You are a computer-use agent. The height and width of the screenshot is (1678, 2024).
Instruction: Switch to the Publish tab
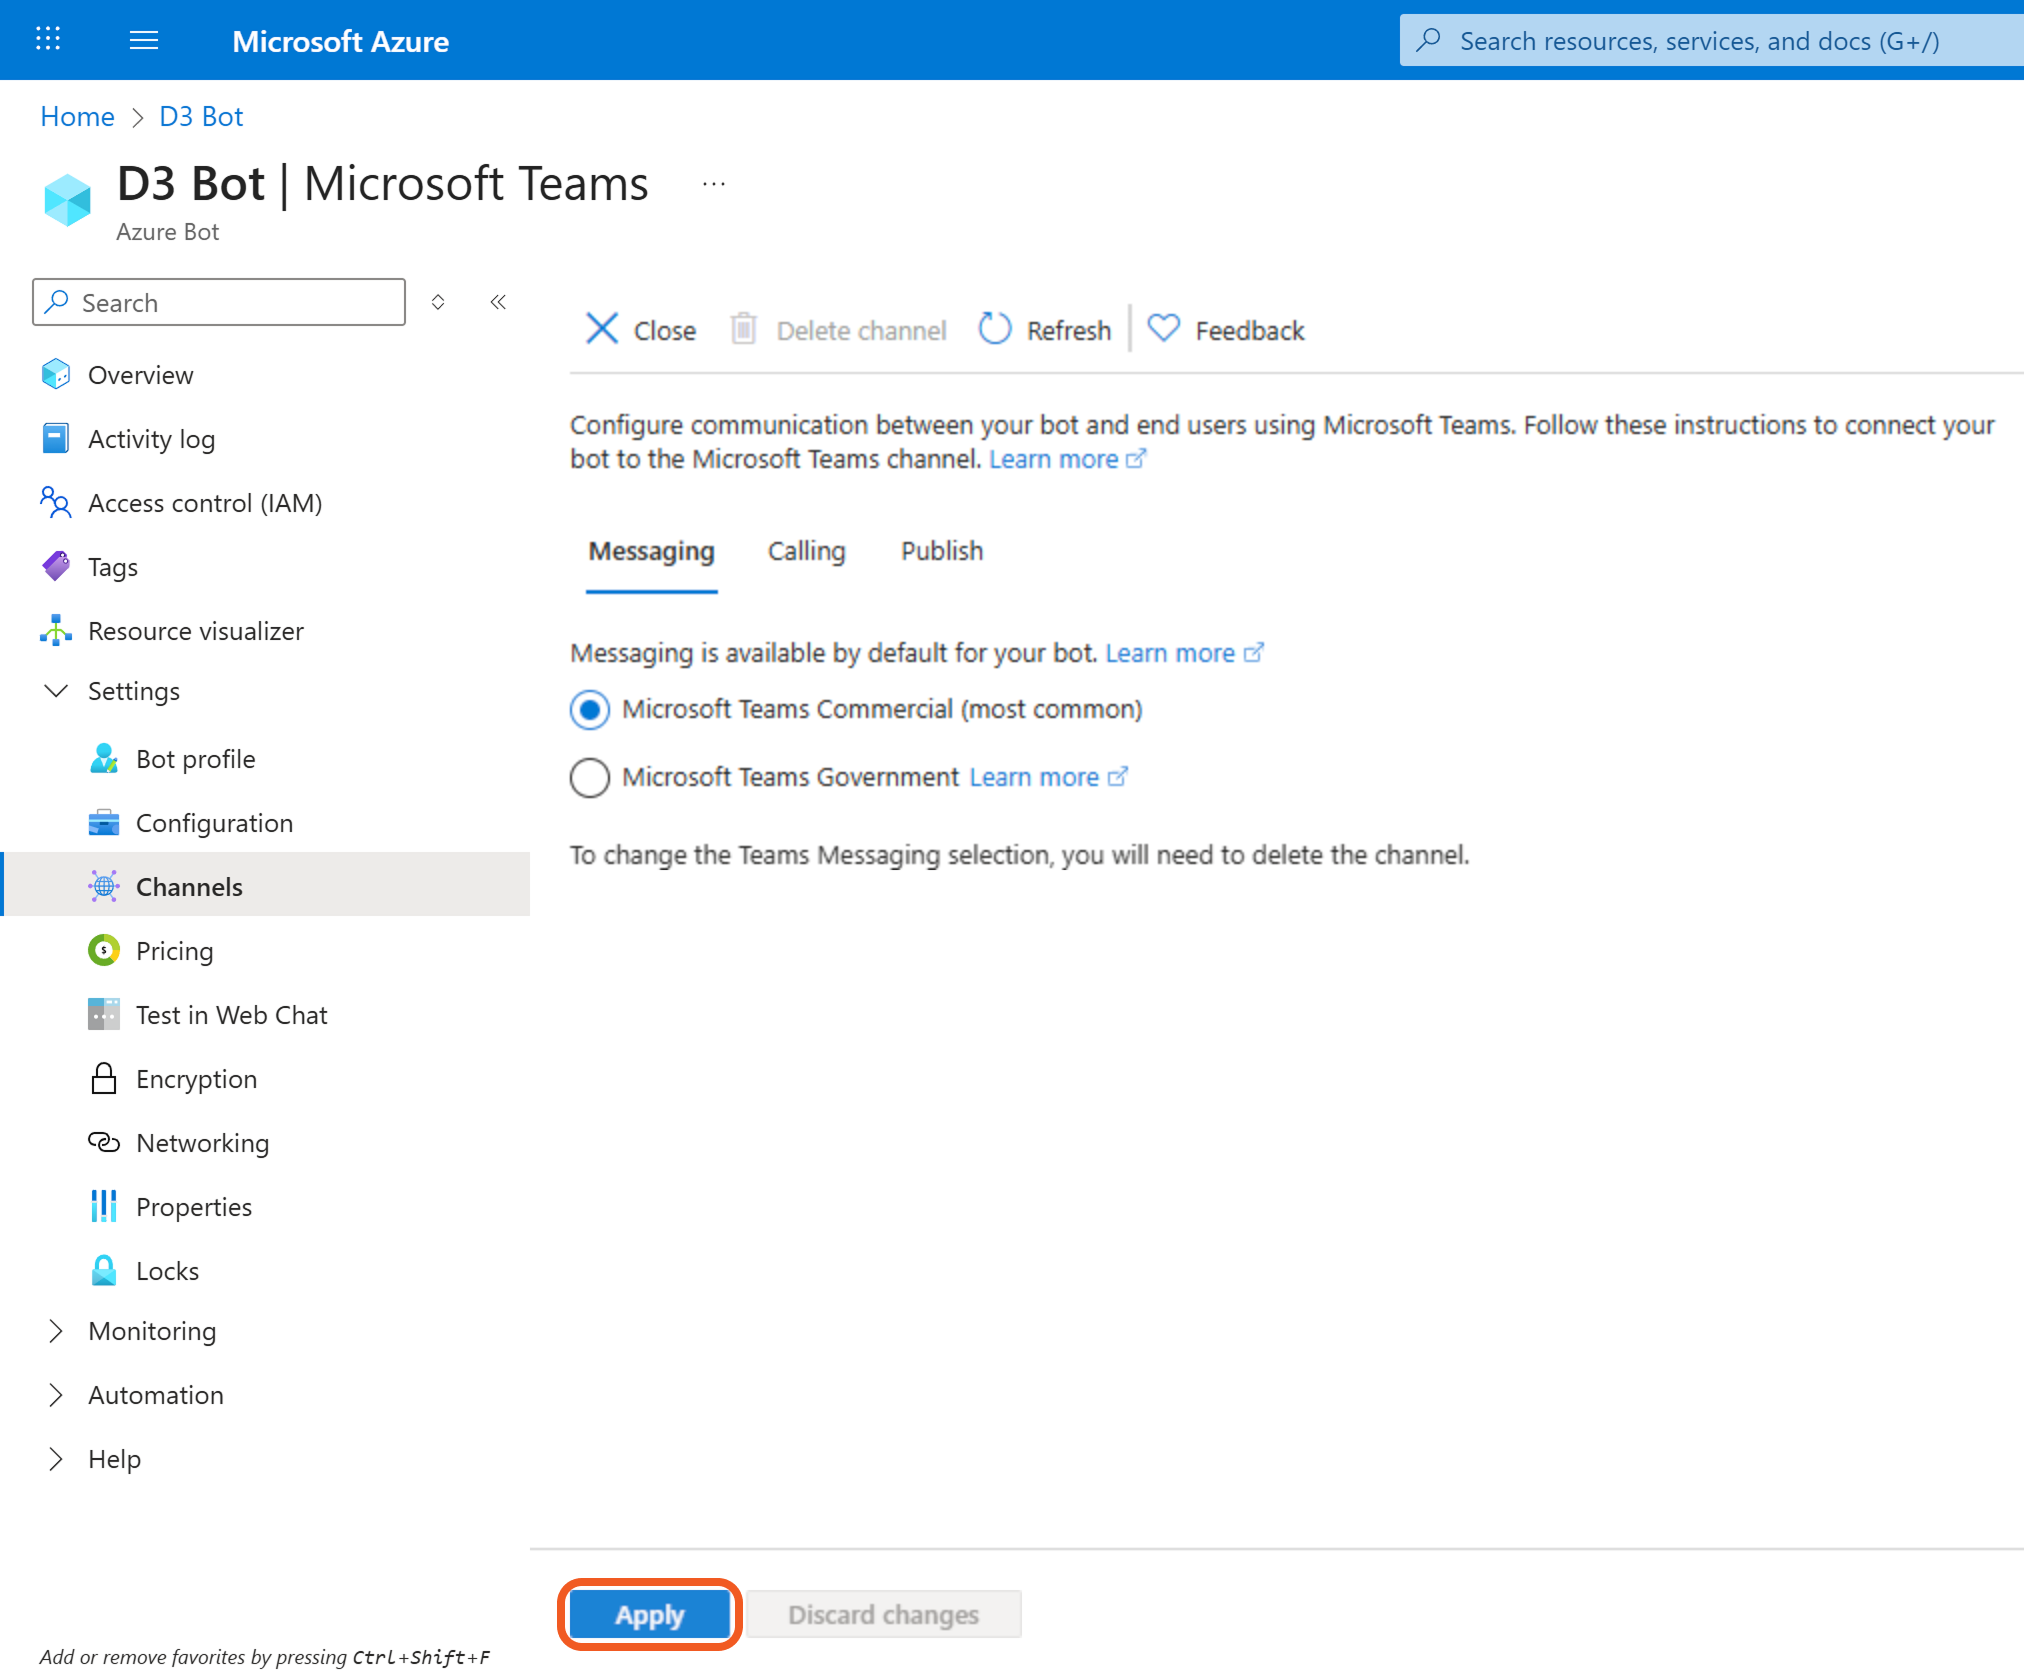(941, 551)
